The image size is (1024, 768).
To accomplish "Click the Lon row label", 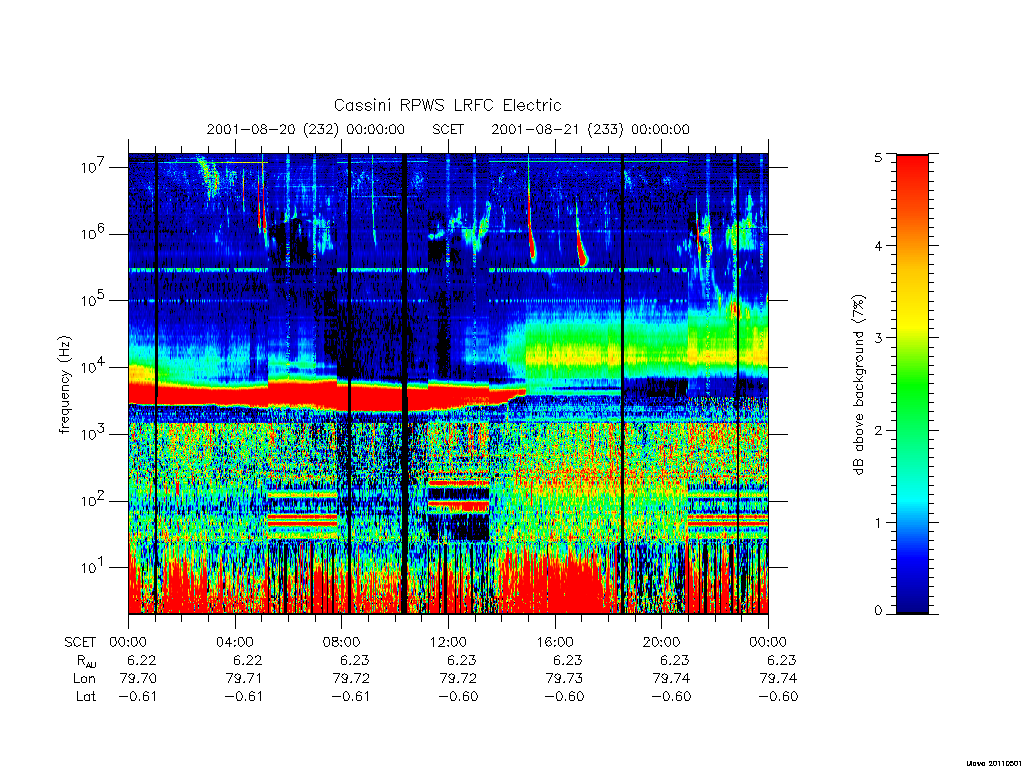I will (x=84, y=679).
